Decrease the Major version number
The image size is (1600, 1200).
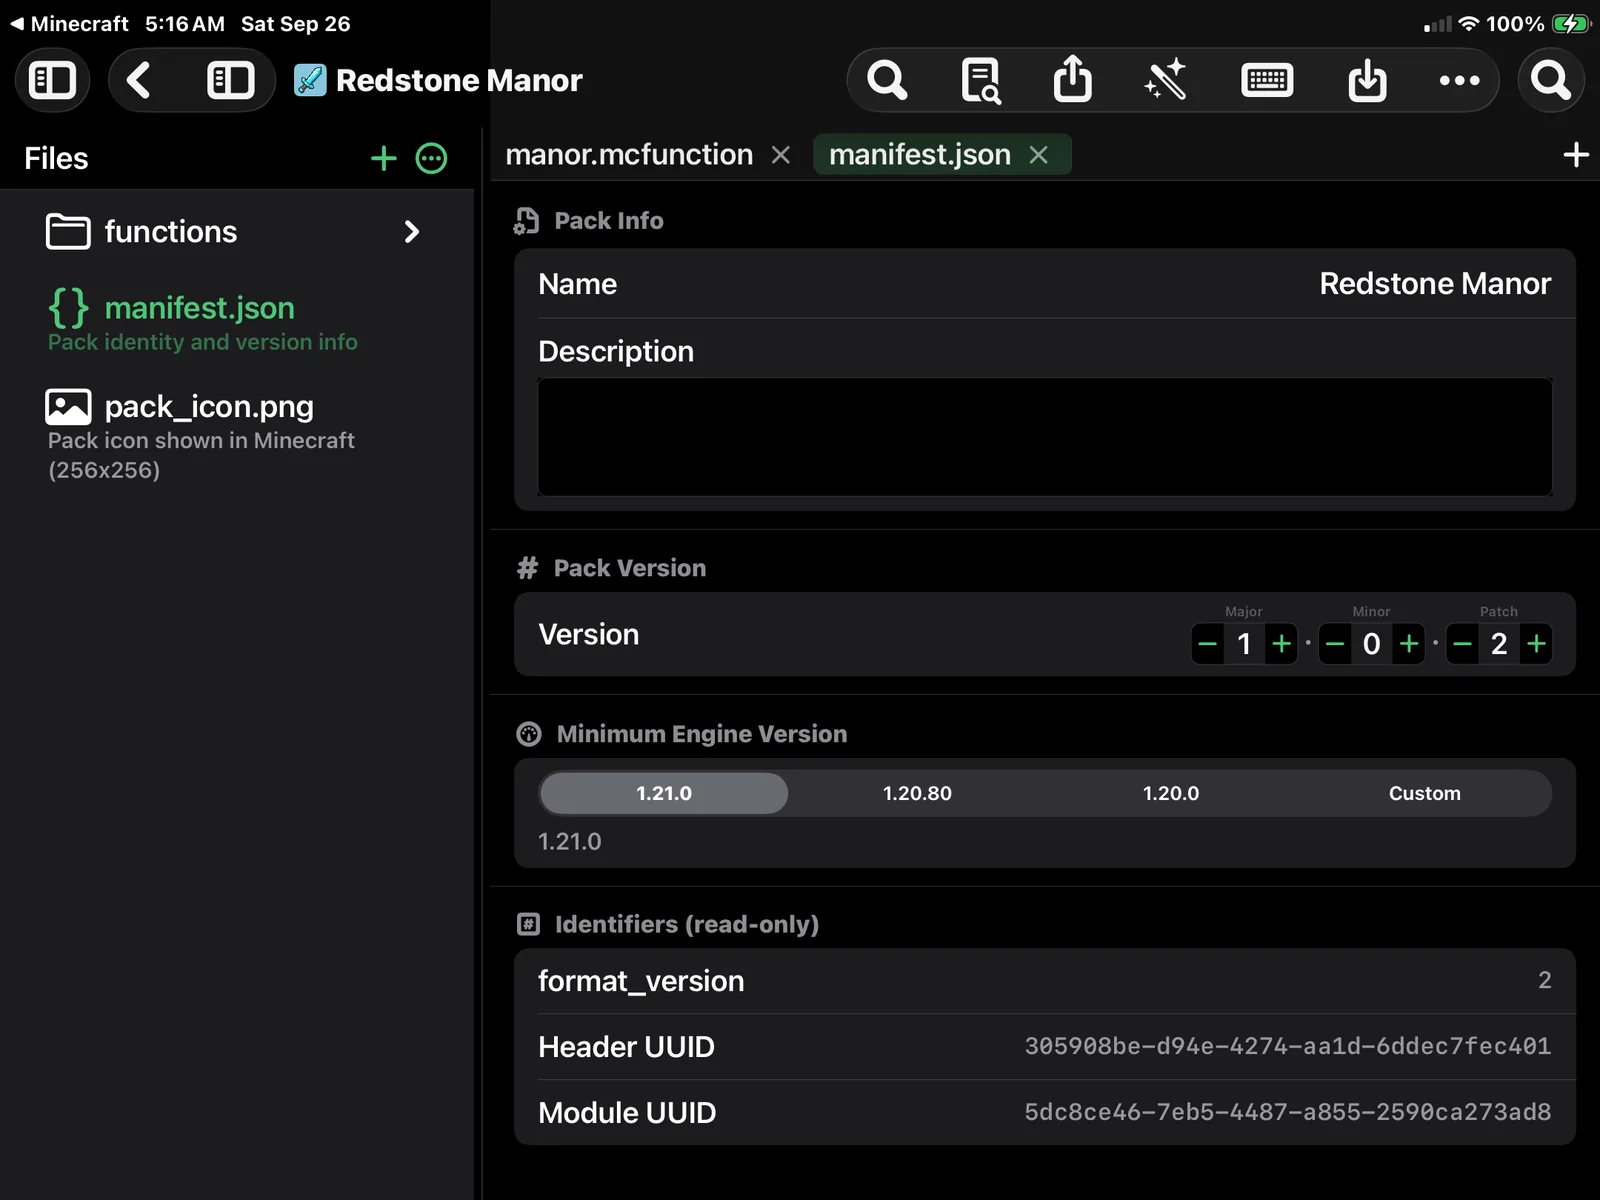pyautogui.click(x=1207, y=644)
